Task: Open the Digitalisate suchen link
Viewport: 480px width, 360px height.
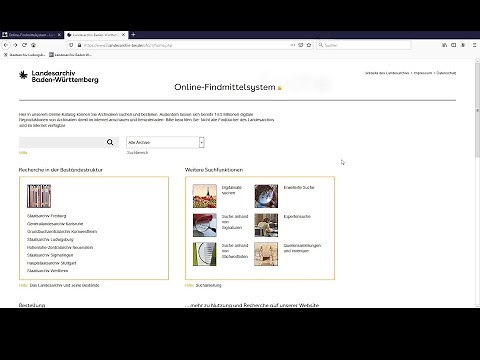Action: [232, 190]
